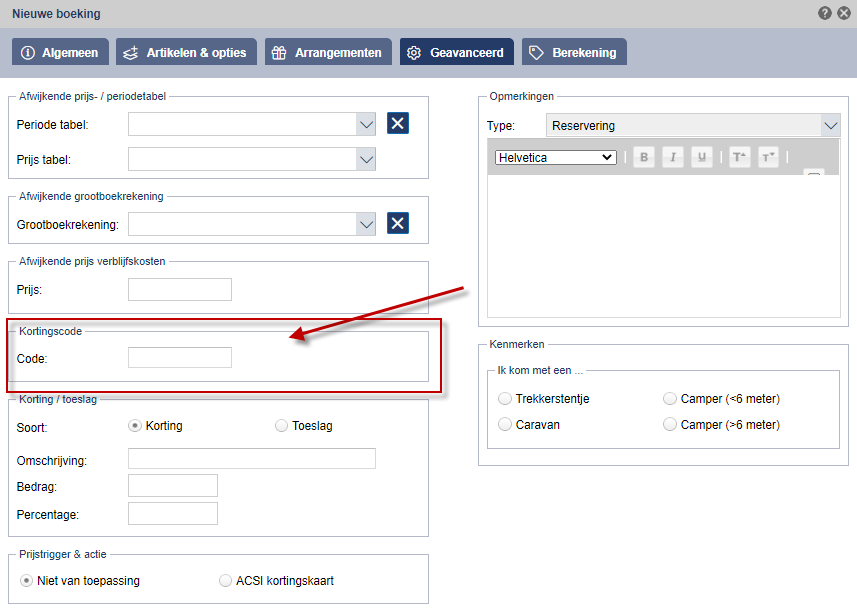Expand the Grootboekrekening dropdown
The width and height of the screenshot is (857, 615).
coord(366,225)
